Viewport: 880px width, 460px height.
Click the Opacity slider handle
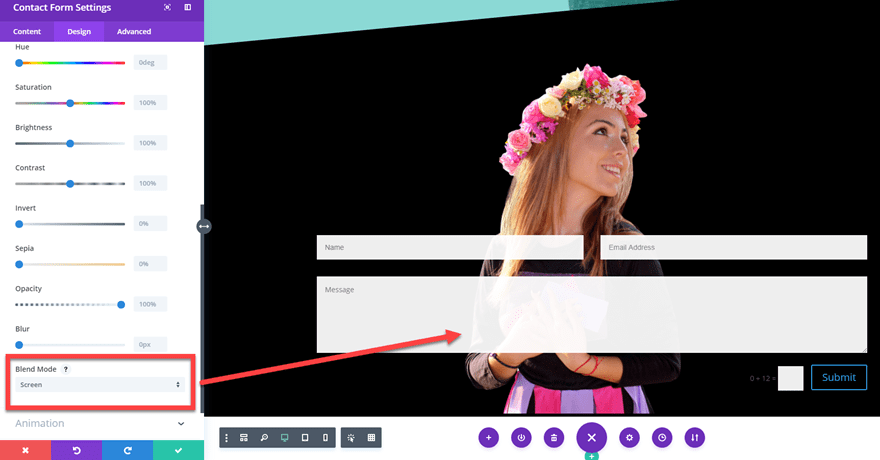coord(121,305)
